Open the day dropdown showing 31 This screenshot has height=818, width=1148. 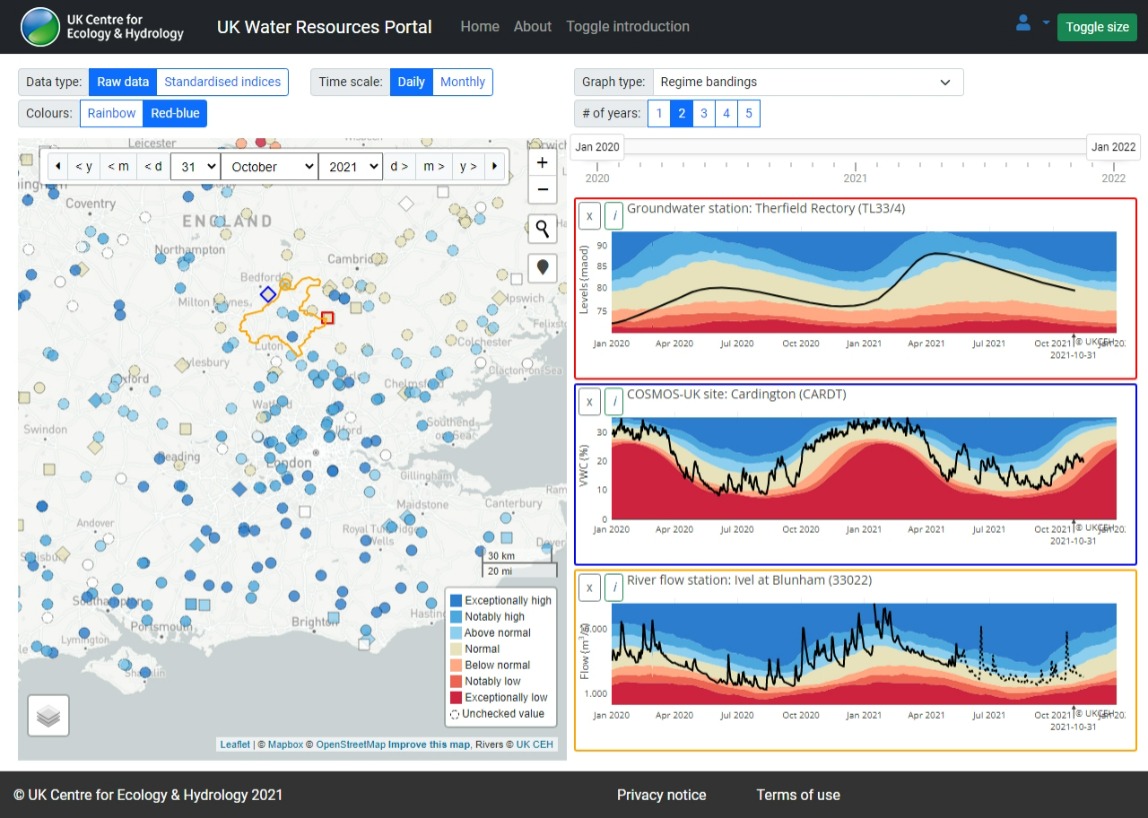click(195, 166)
